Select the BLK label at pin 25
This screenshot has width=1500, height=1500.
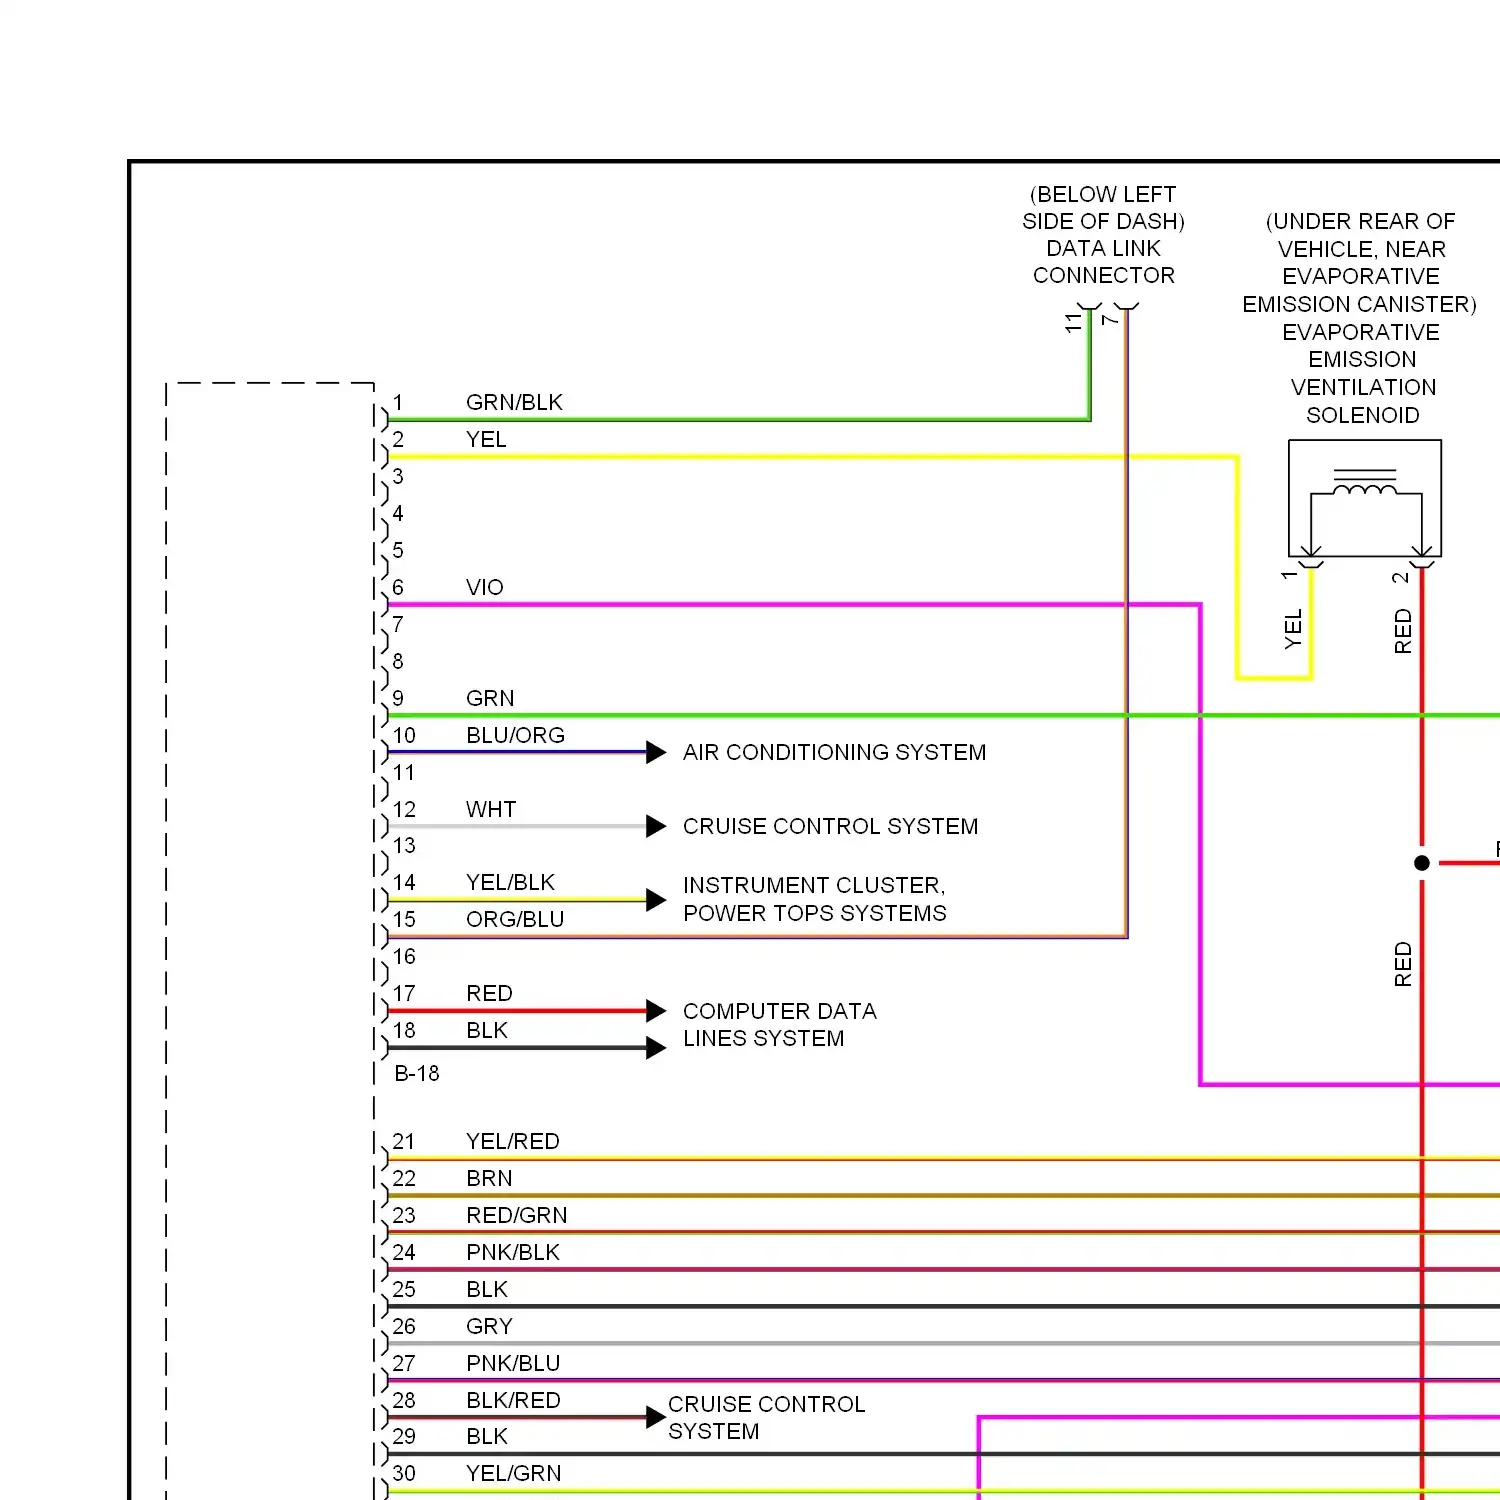click(487, 1289)
